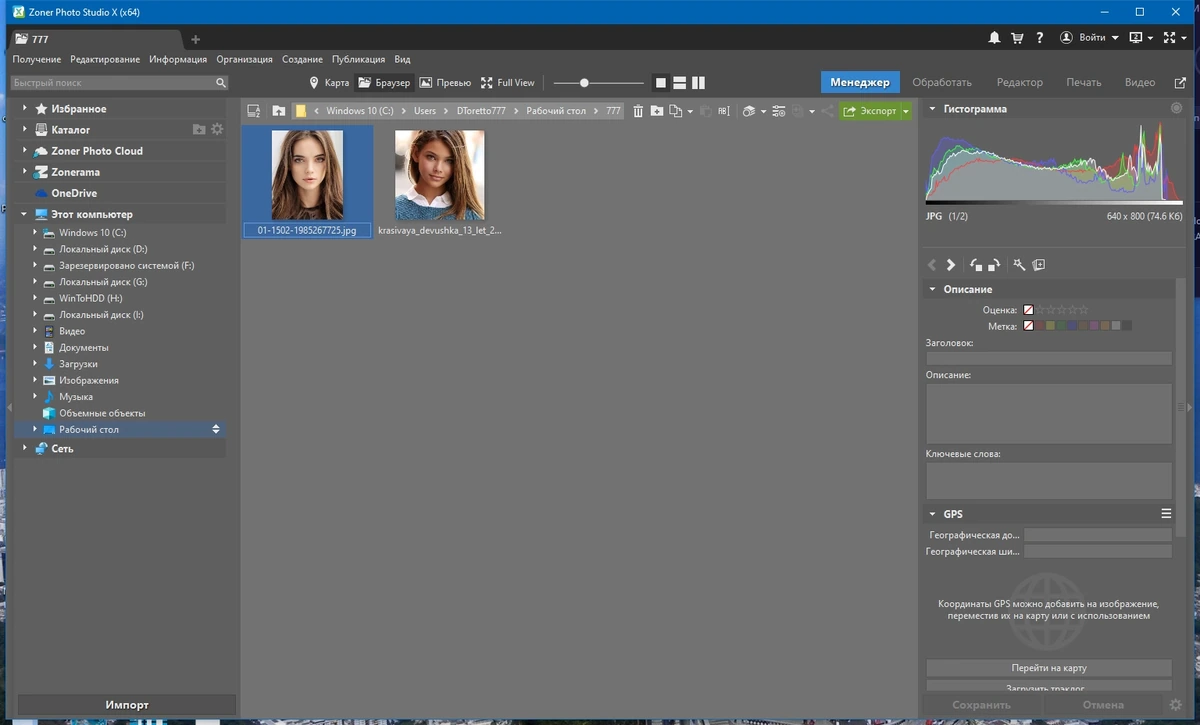Switch to the Редактор tab
1200x725 pixels.
[x=1019, y=82]
